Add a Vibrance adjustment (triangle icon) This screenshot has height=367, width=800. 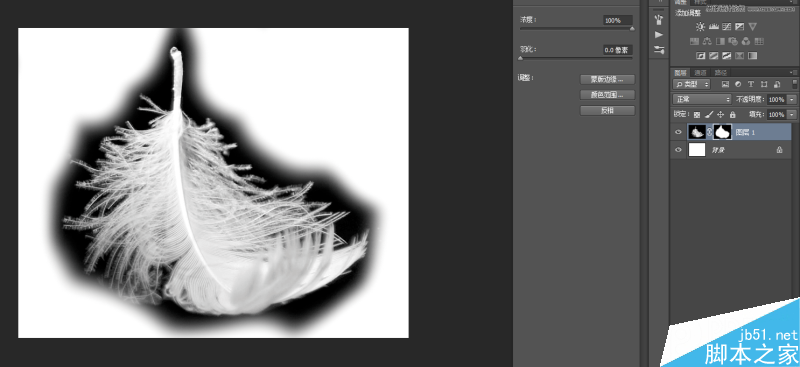[753, 27]
